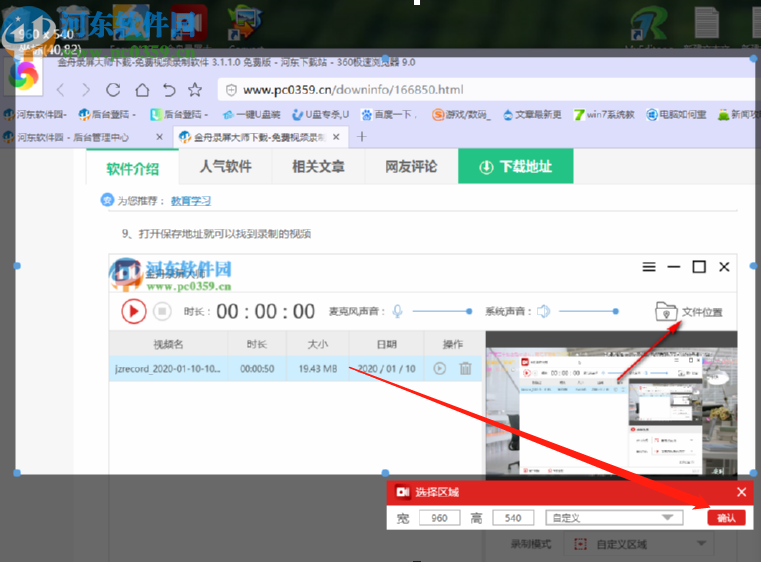The height and width of the screenshot is (562, 761).
Task: Close the 后台管理中心 browser tab
Action: point(159,137)
